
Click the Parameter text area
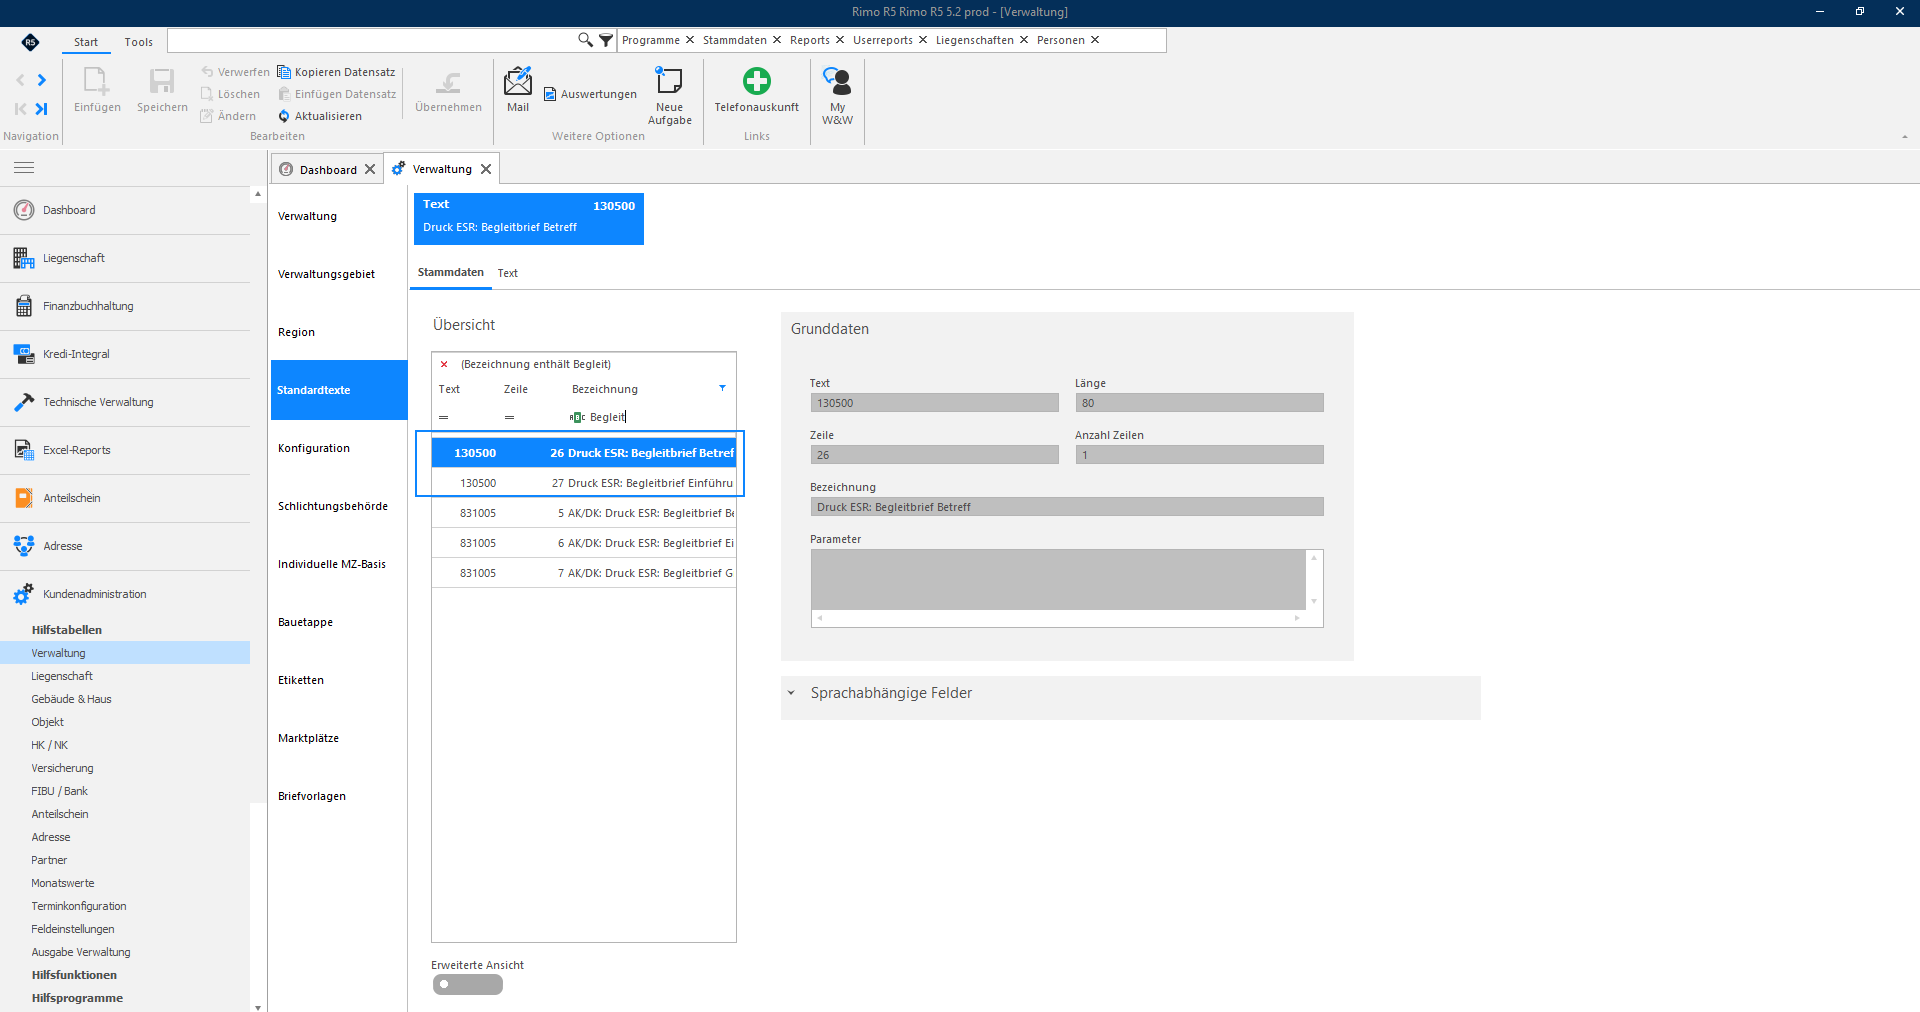[x=1058, y=580]
